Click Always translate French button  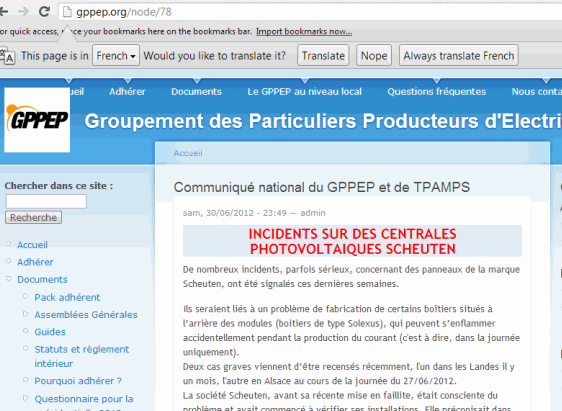tap(459, 56)
